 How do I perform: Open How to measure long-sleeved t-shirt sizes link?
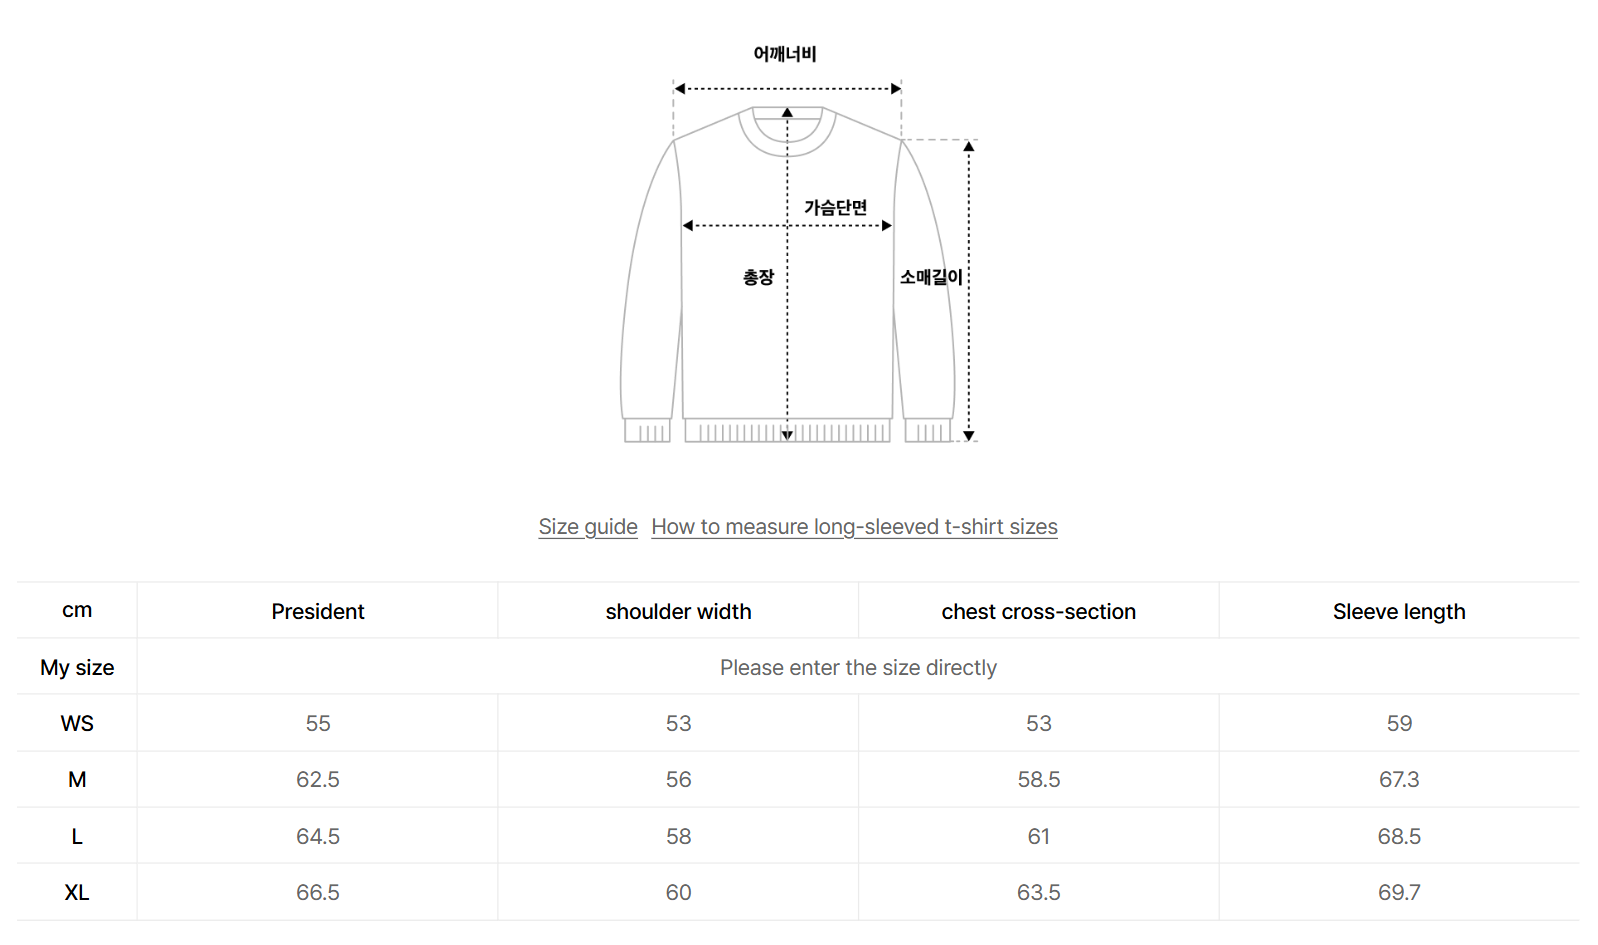click(854, 527)
